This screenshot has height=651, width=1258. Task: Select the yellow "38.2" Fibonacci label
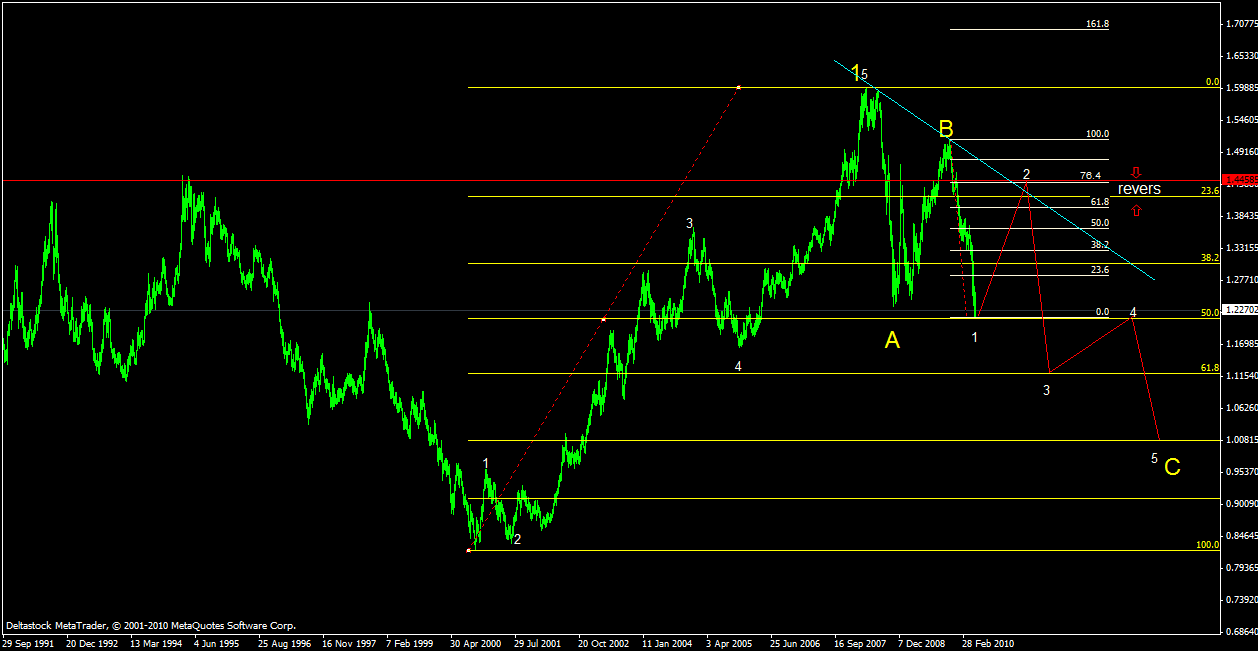1210,258
